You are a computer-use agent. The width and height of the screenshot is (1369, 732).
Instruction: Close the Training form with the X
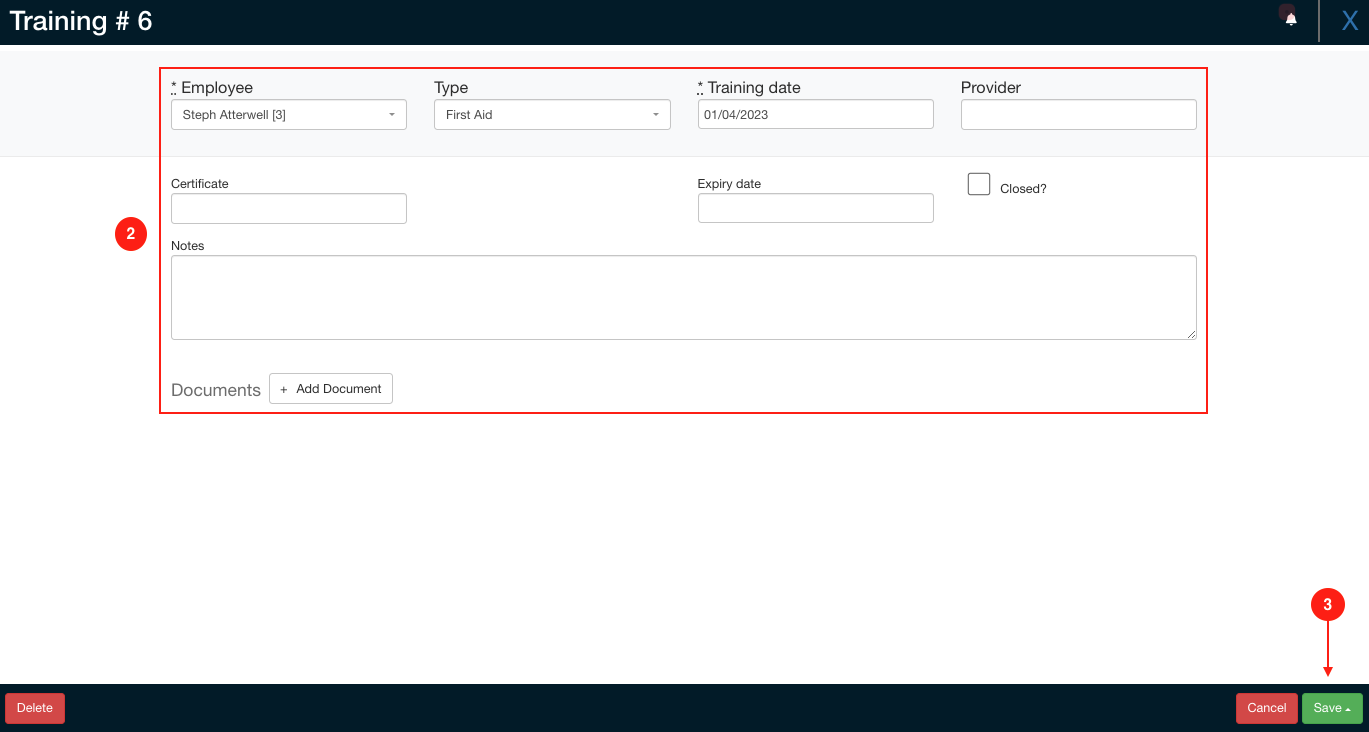pyautogui.click(x=1349, y=21)
